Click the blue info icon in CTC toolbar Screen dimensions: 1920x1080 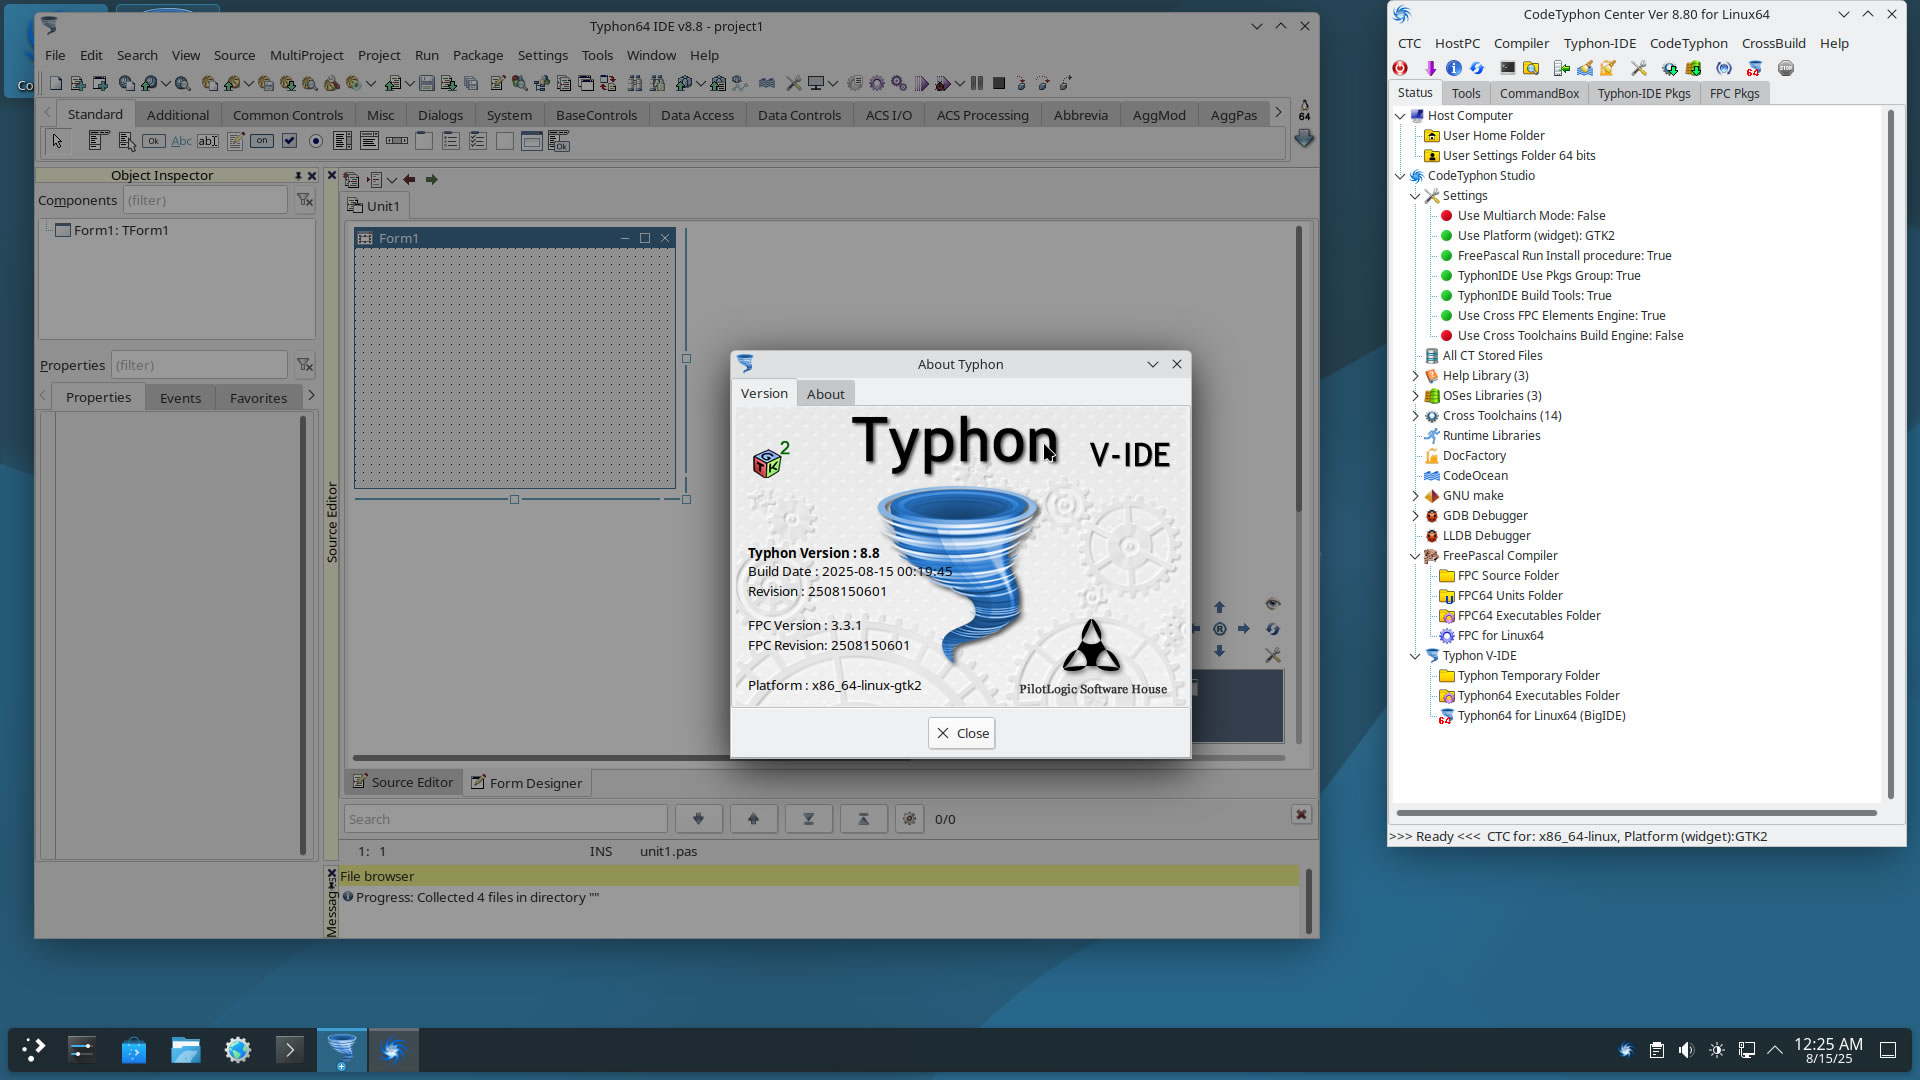point(1454,69)
